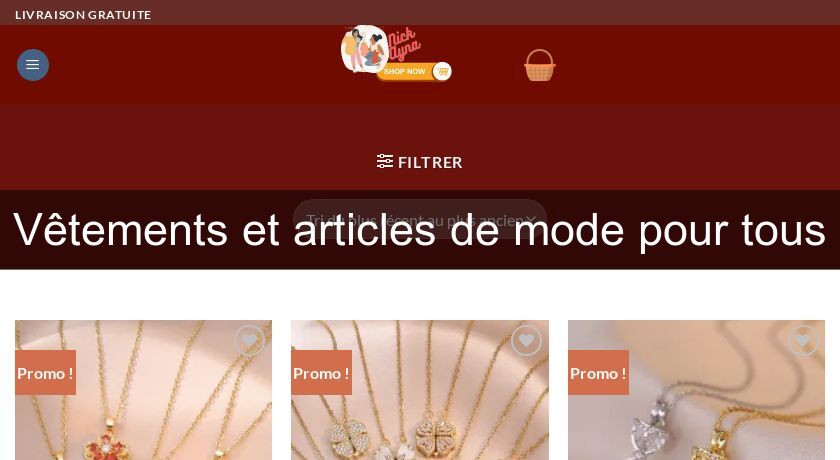Open the shopping basket cart icon
The height and width of the screenshot is (460, 840).
[539, 65]
